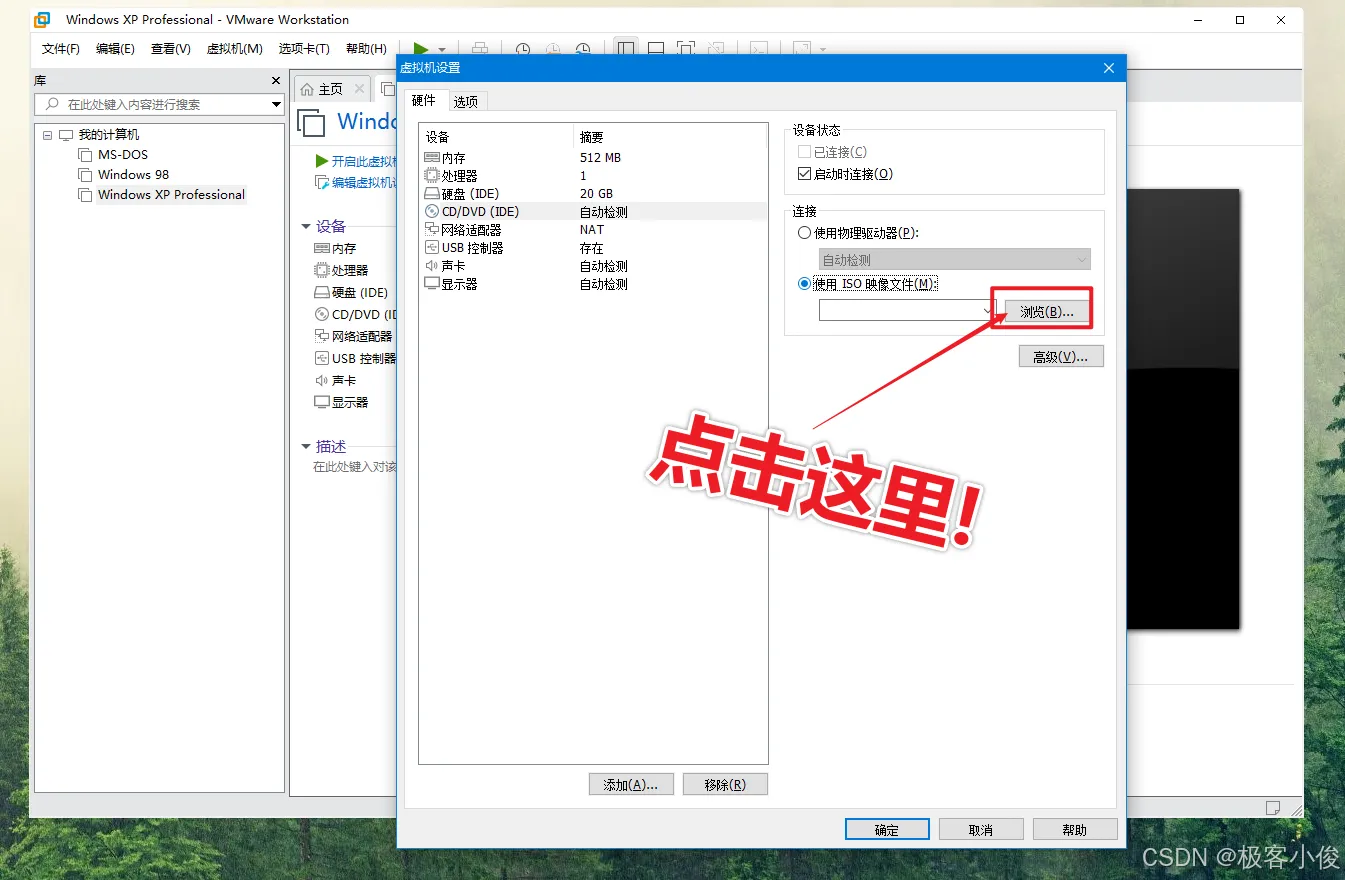Click the 高级(V)... button
The image size is (1345, 880).
[x=1061, y=357]
